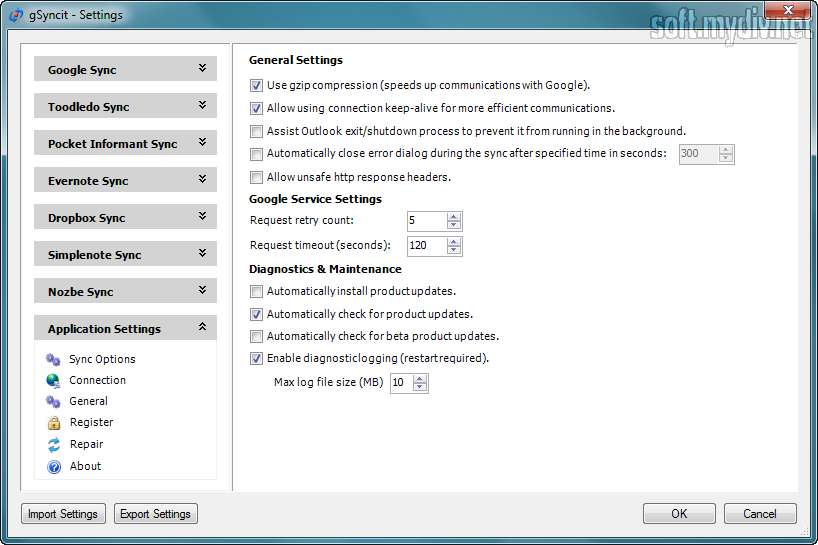Collapse the Application Settings section

pyautogui.click(x=125, y=328)
